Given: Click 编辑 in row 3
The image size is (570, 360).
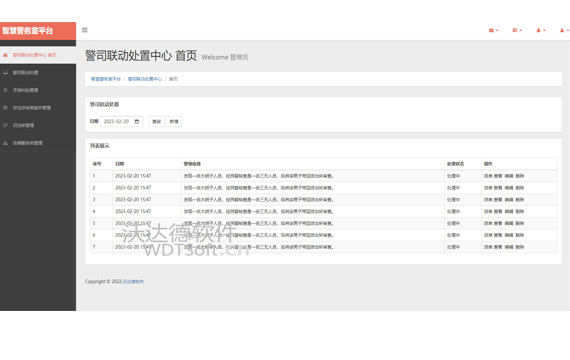Looking at the screenshot, I should pos(509,200).
